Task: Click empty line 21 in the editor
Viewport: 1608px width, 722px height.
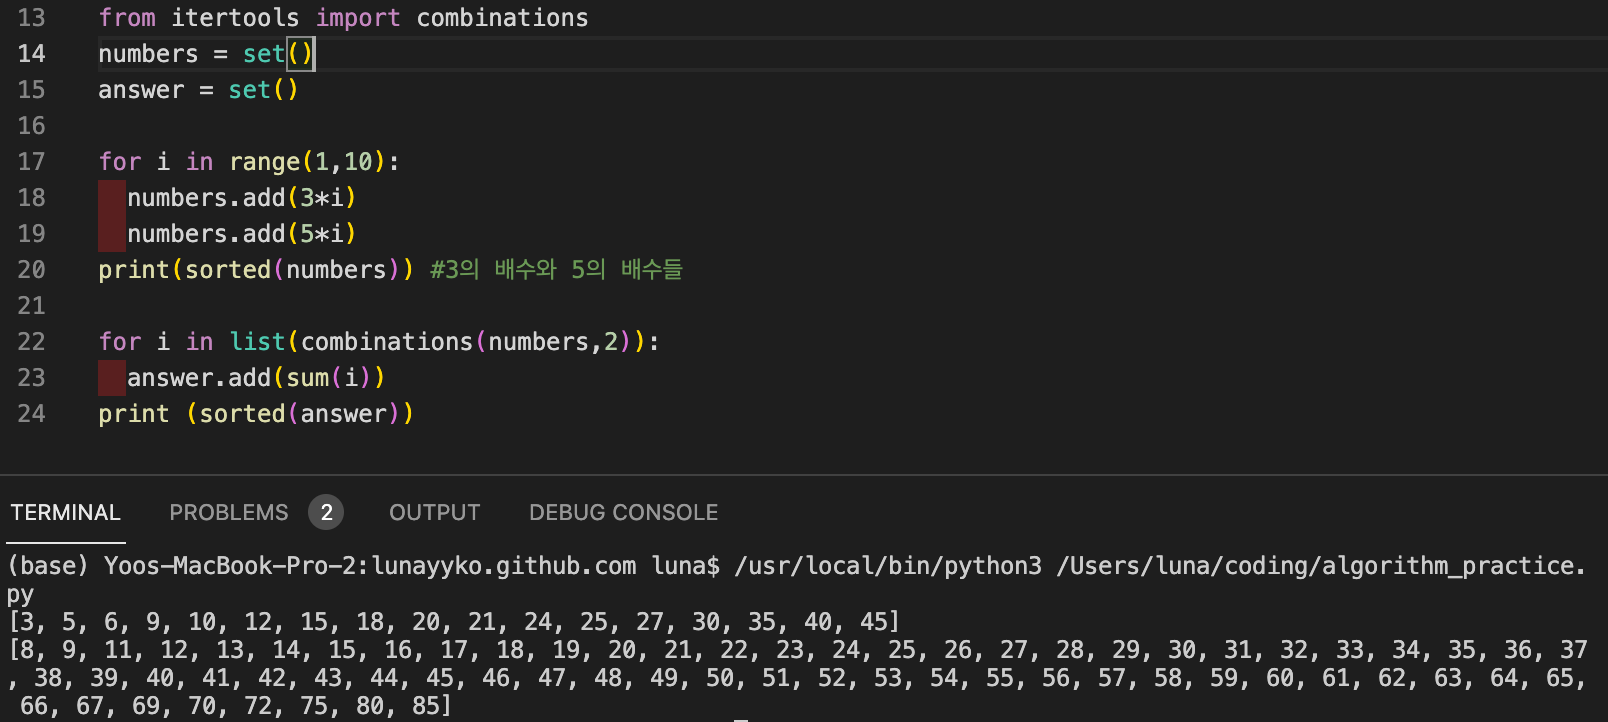Action: point(850,306)
